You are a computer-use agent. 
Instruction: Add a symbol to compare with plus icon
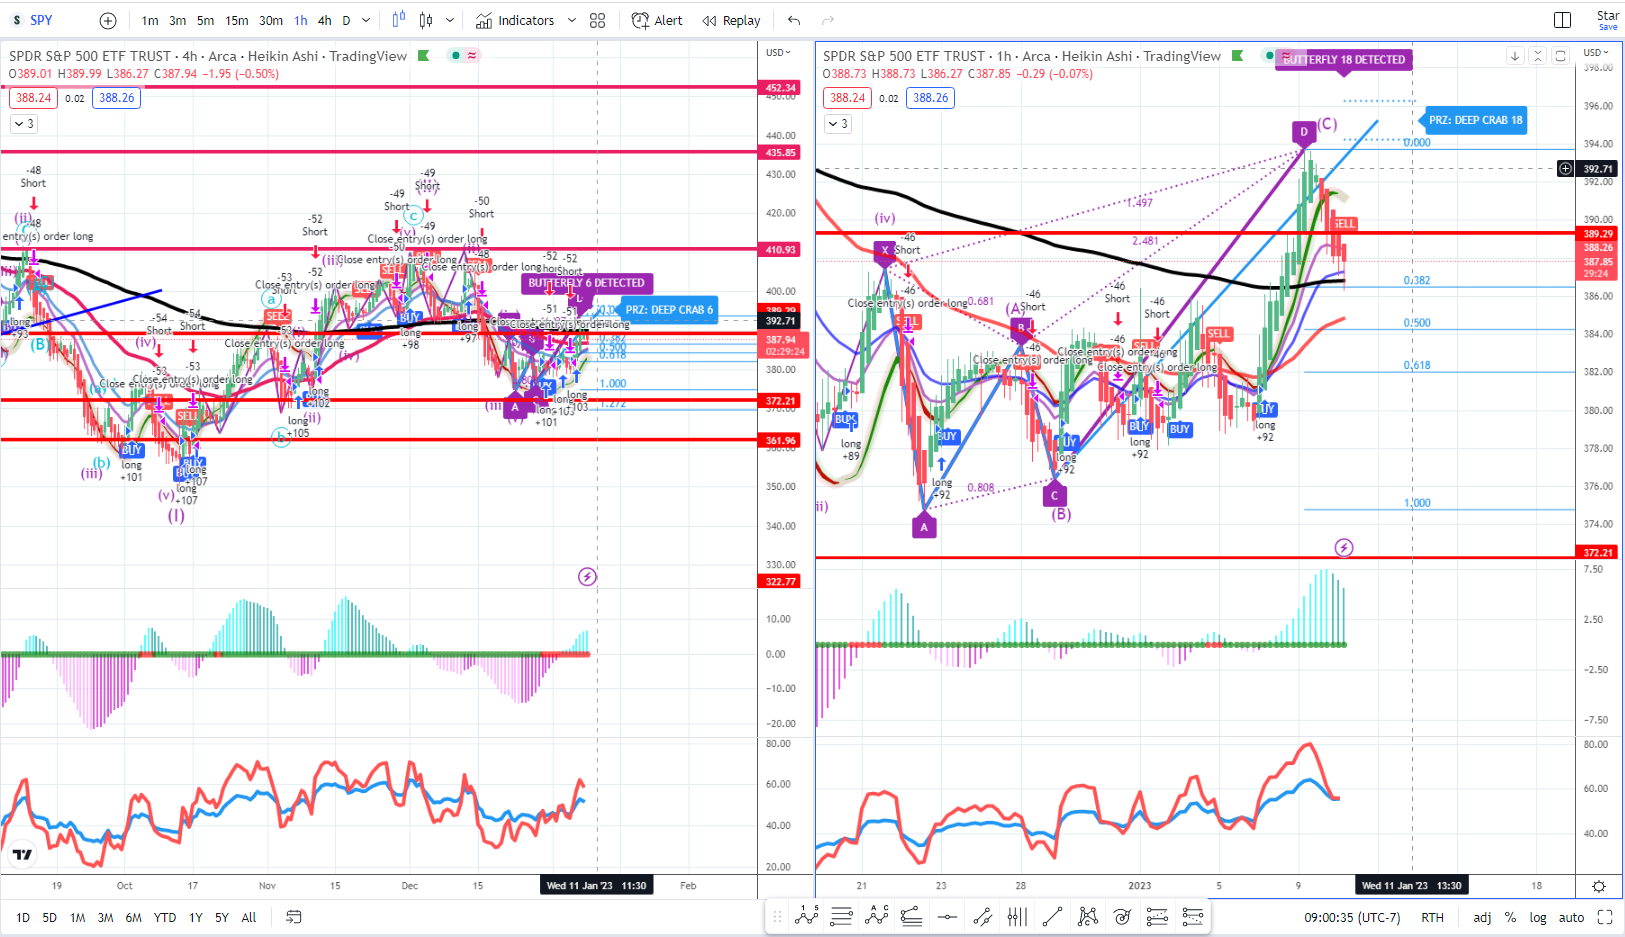[108, 20]
